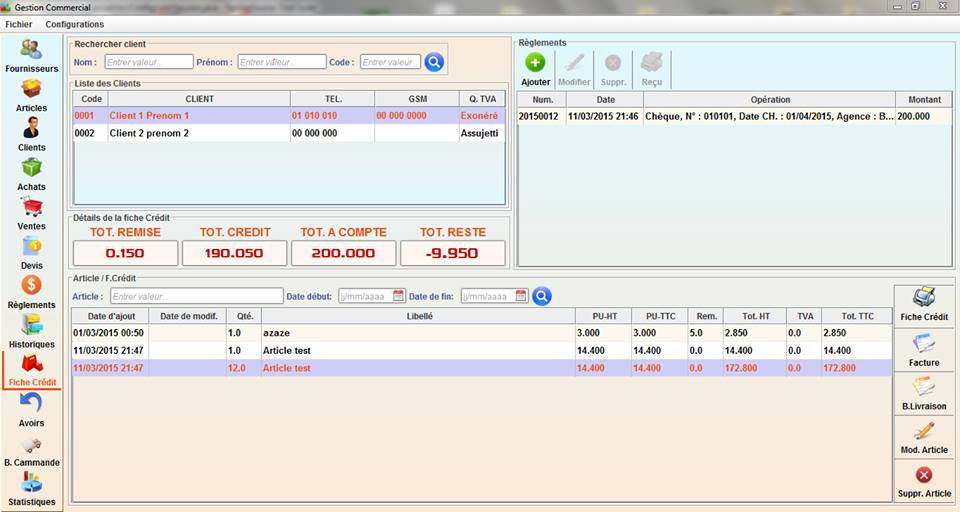Click the green Ajouter règlement icon
The image size is (960, 512).
[x=536, y=63]
